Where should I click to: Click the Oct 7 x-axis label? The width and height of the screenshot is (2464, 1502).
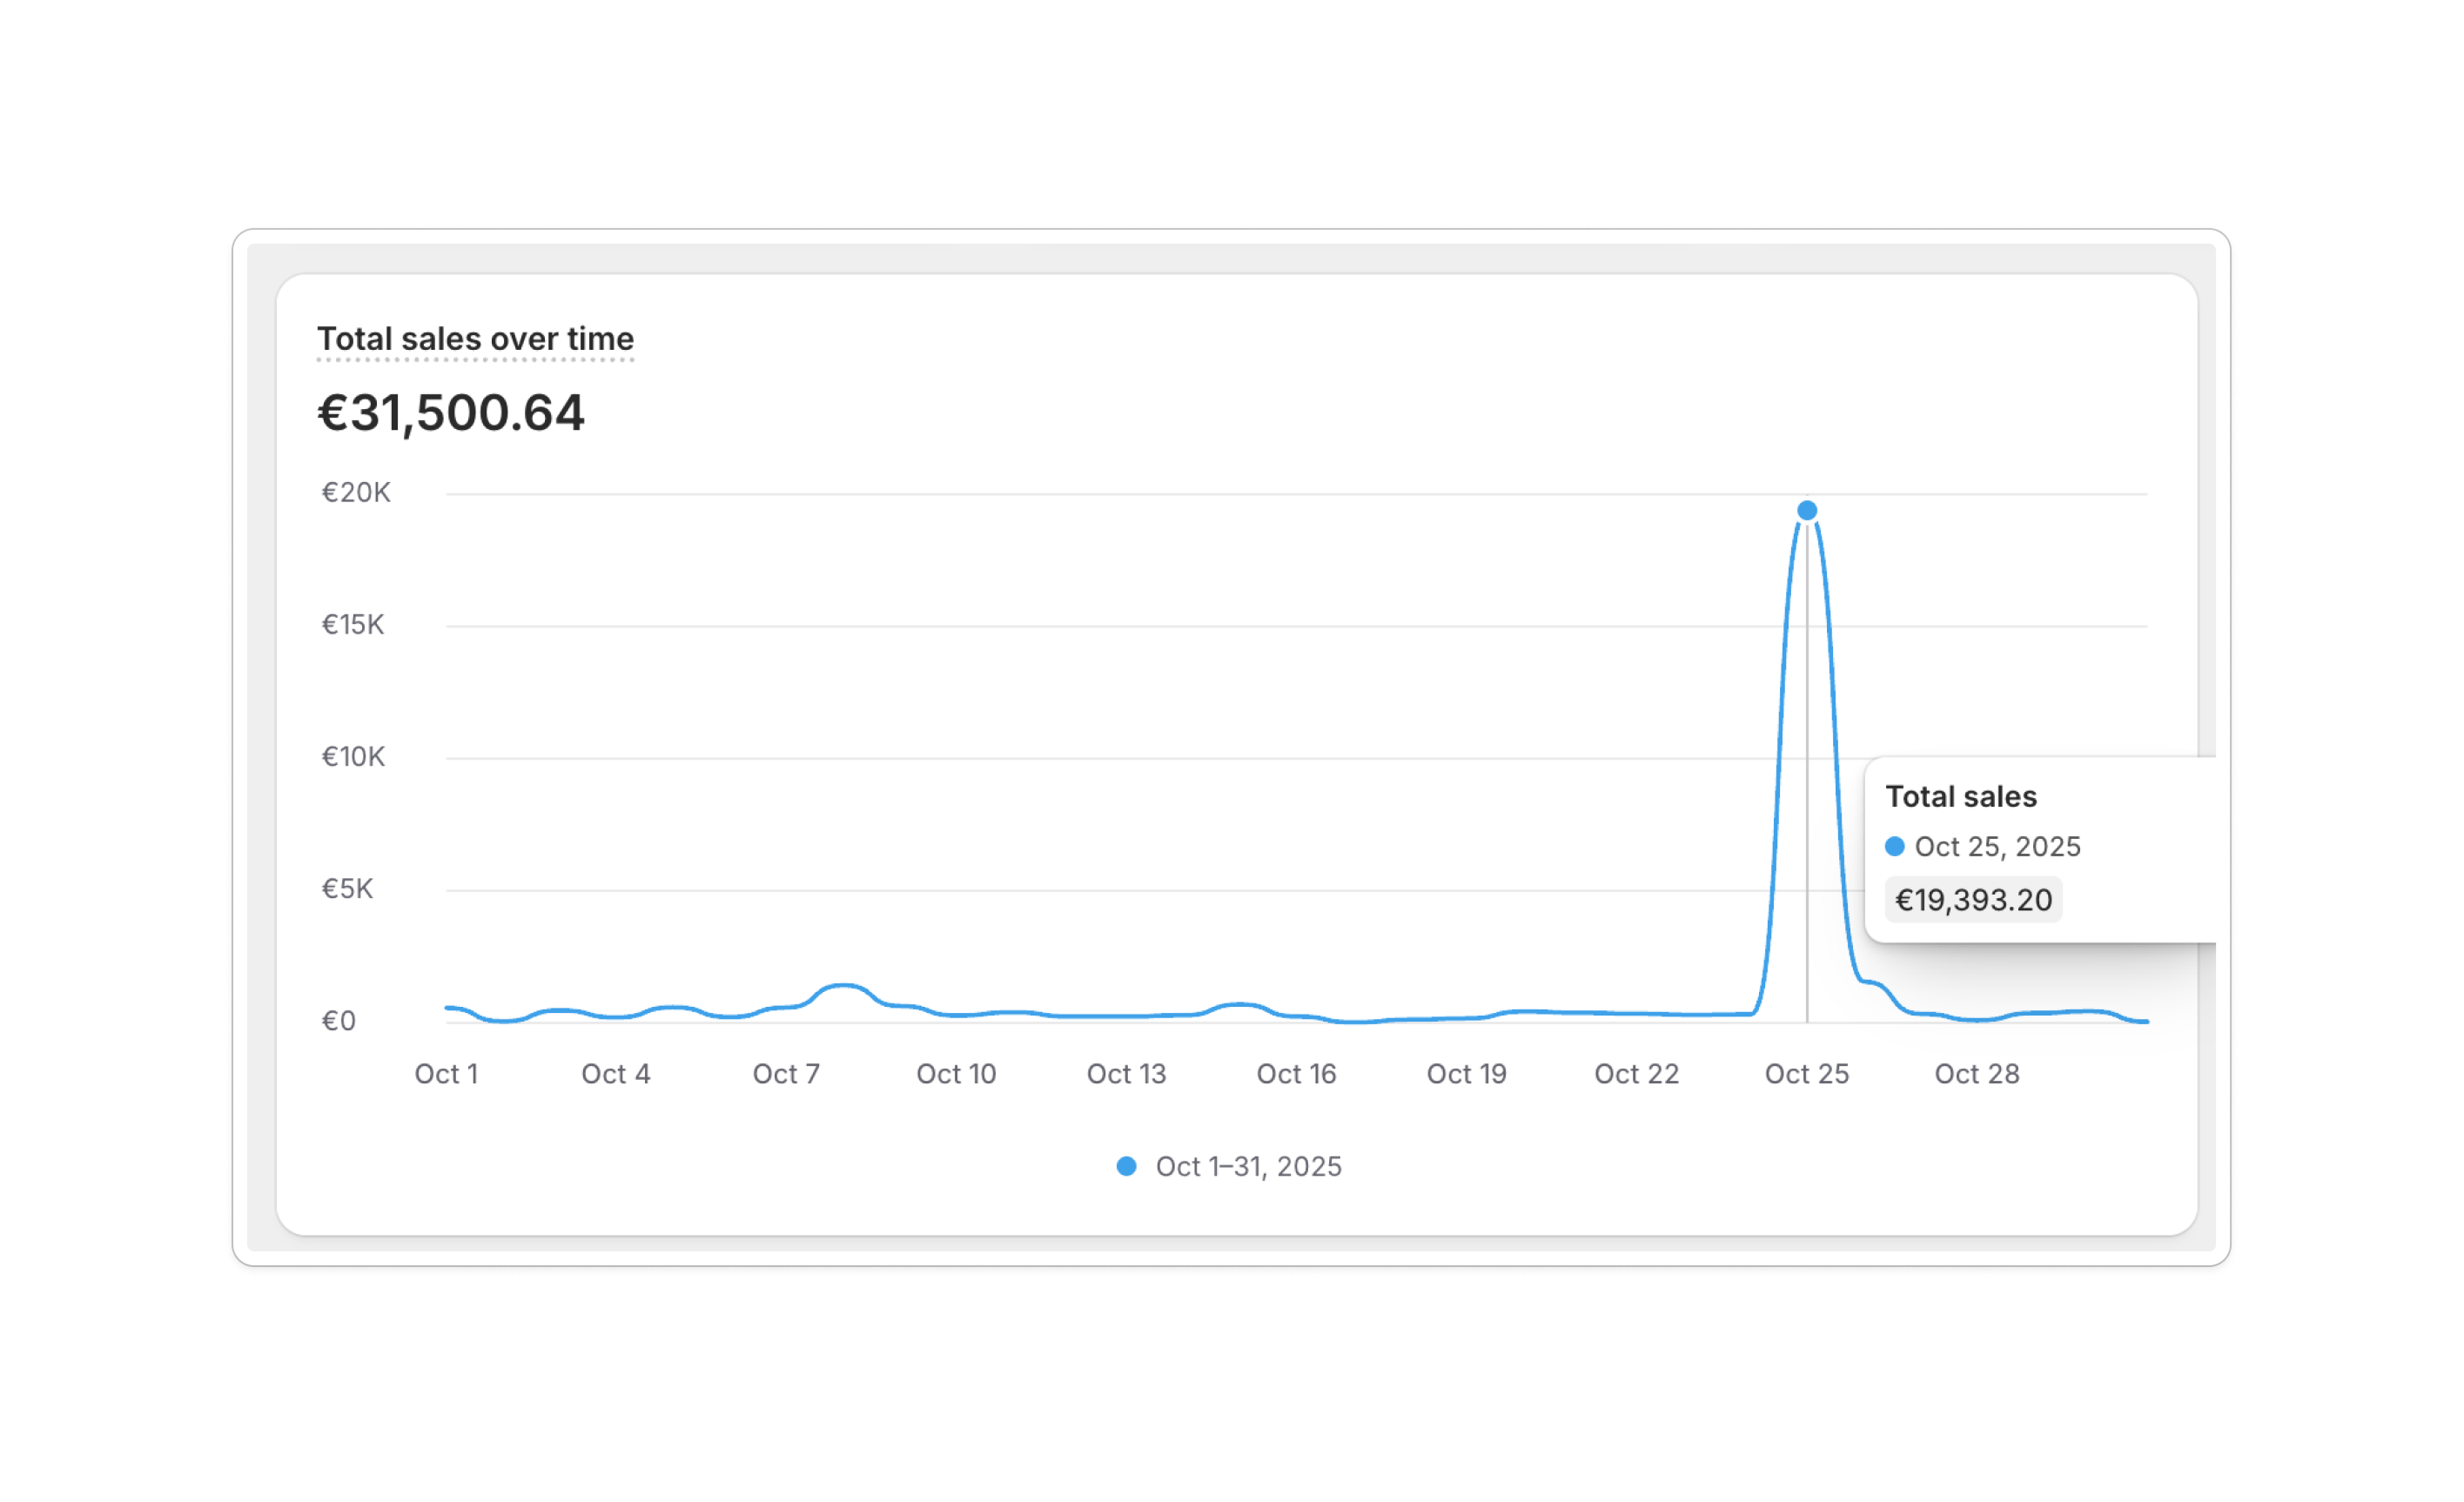[x=786, y=1074]
